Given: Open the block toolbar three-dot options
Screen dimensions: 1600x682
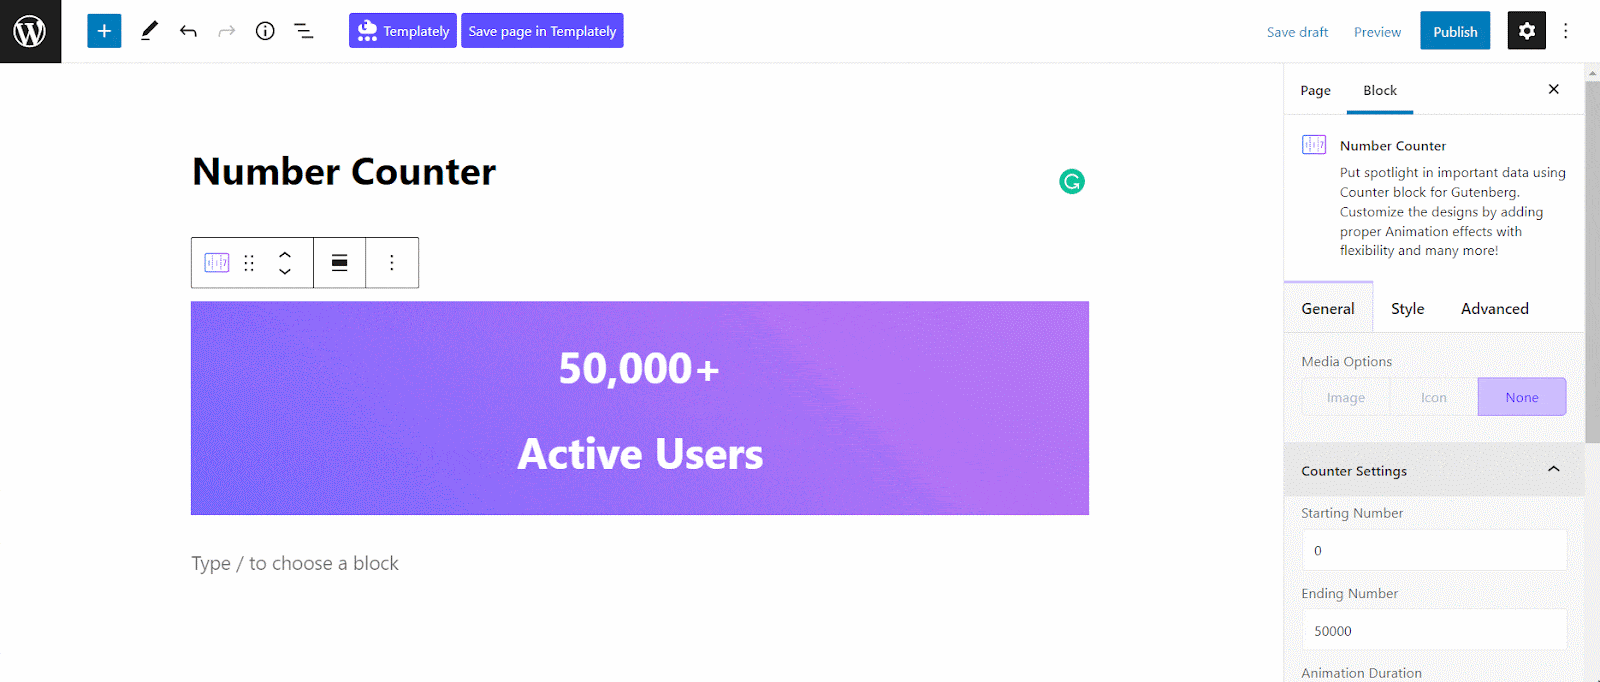Looking at the screenshot, I should coord(392,263).
